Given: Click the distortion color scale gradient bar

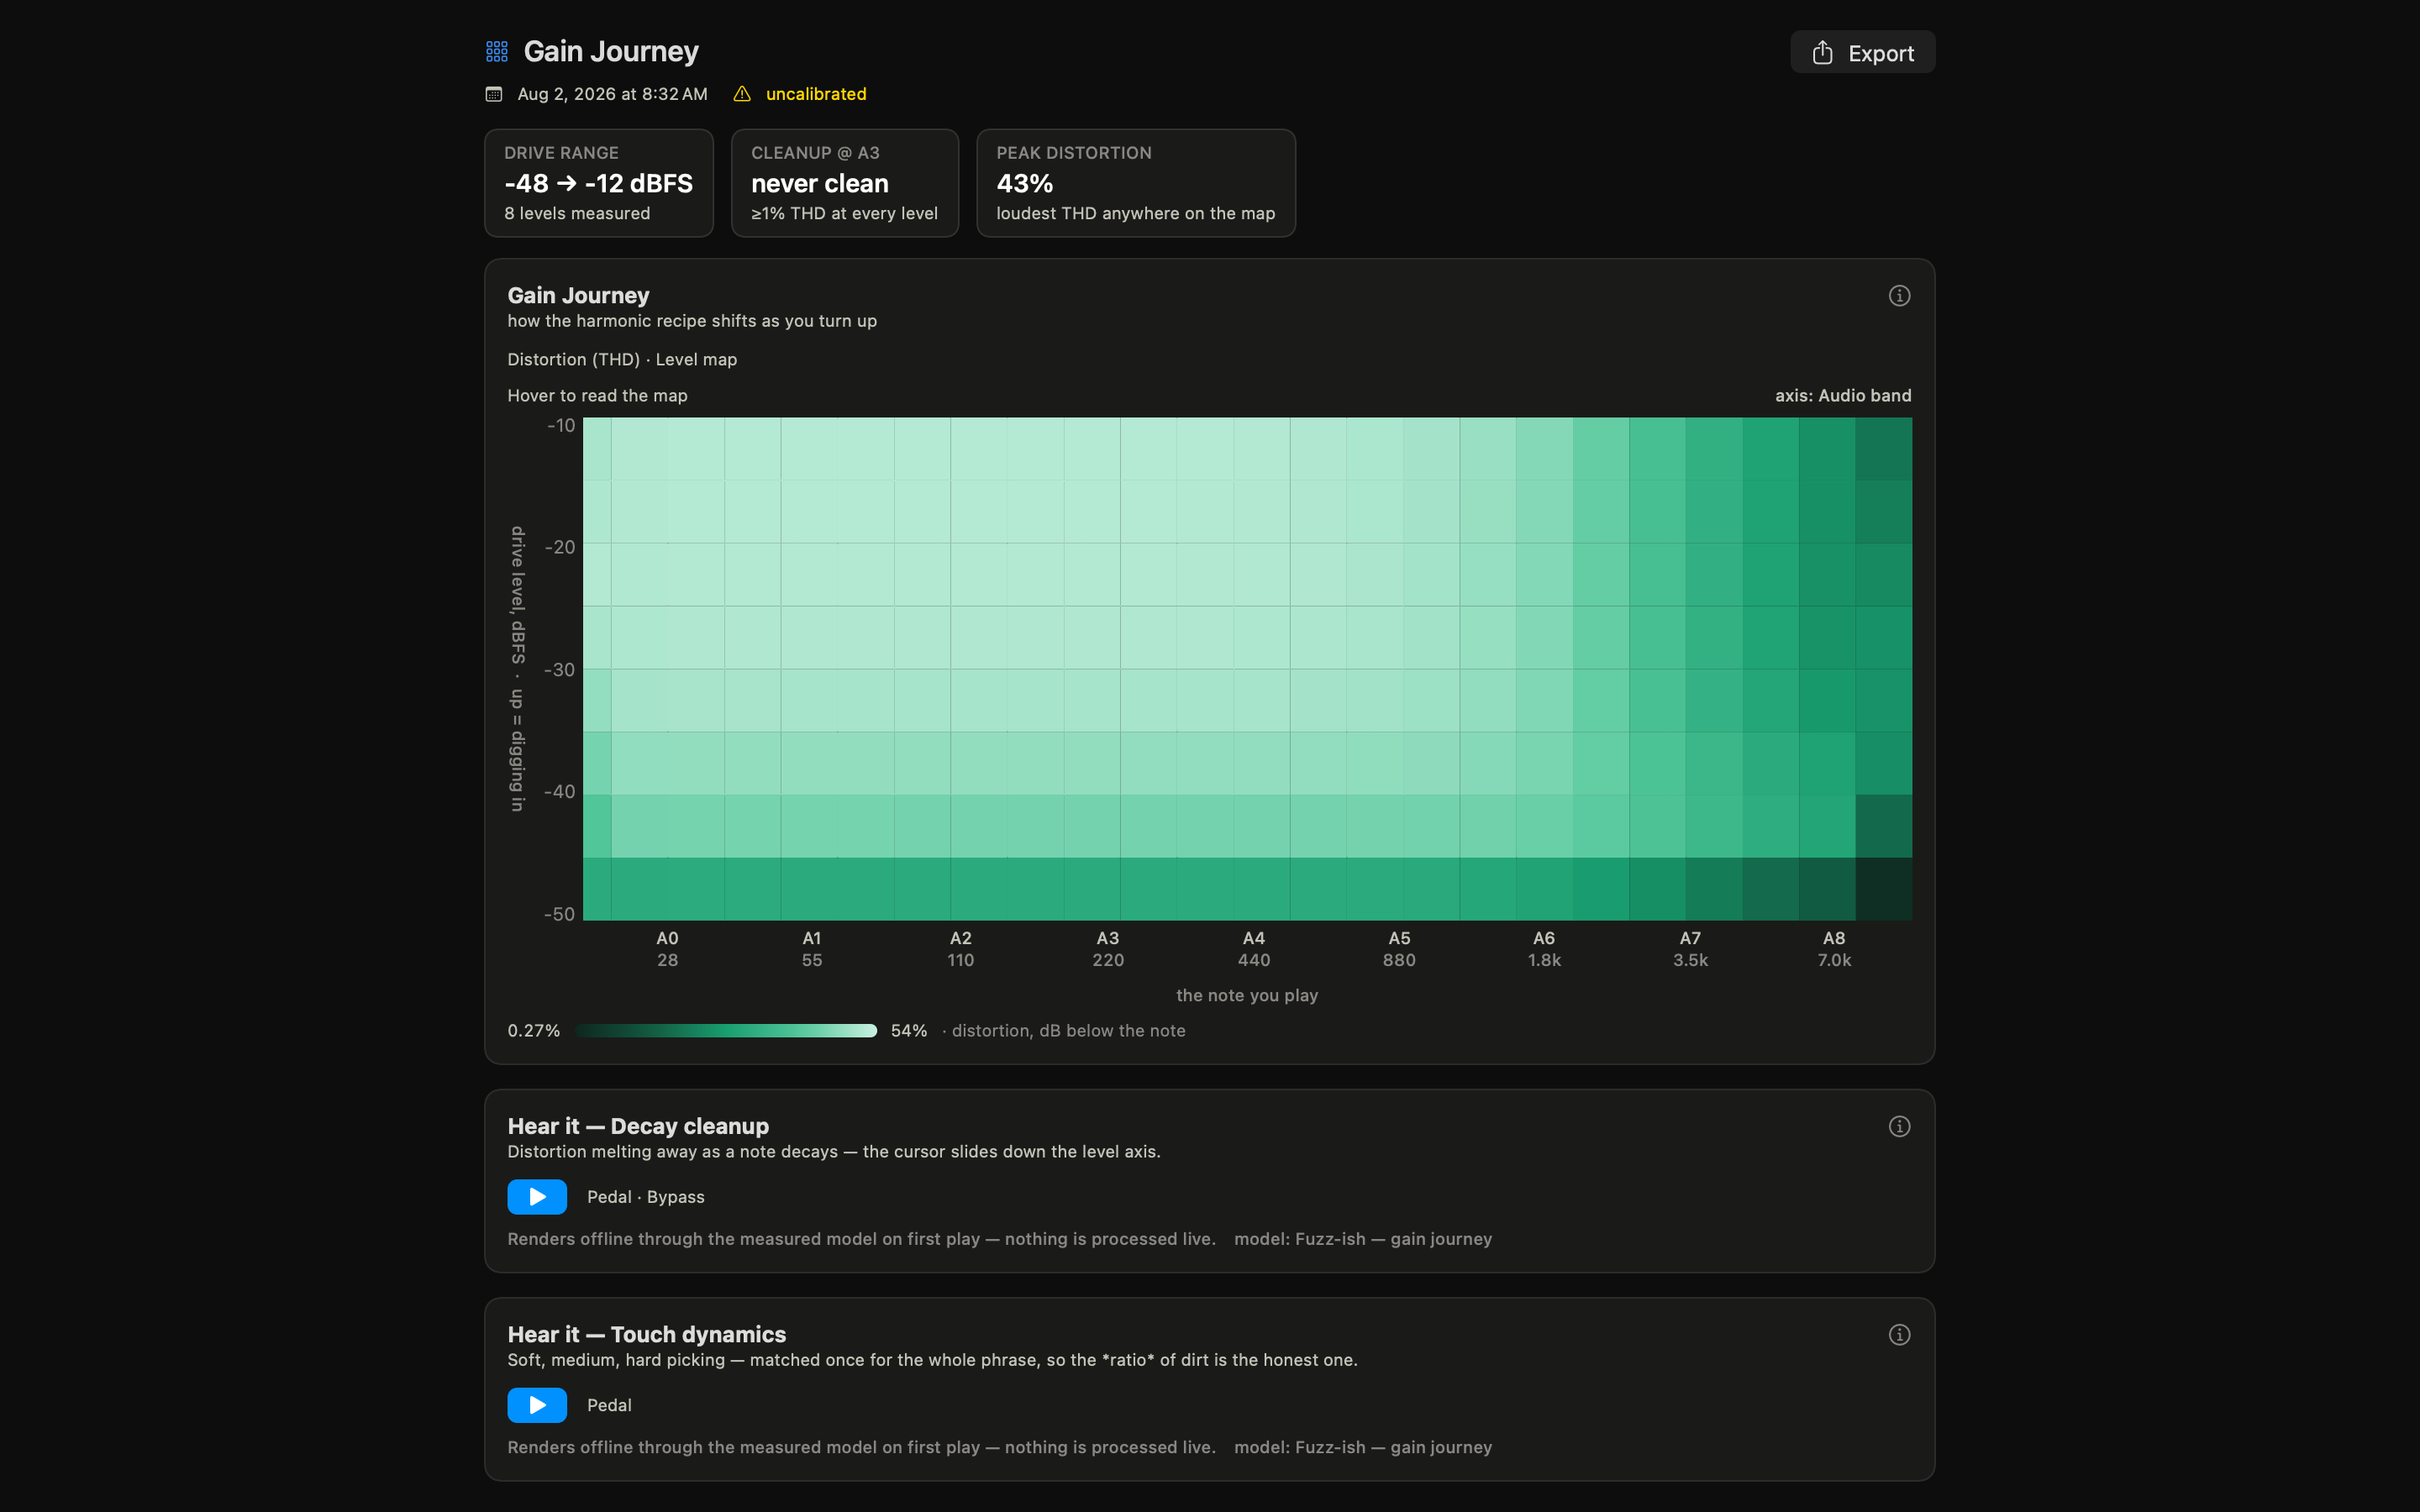Looking at the screenshot, I should point(726,1031).
